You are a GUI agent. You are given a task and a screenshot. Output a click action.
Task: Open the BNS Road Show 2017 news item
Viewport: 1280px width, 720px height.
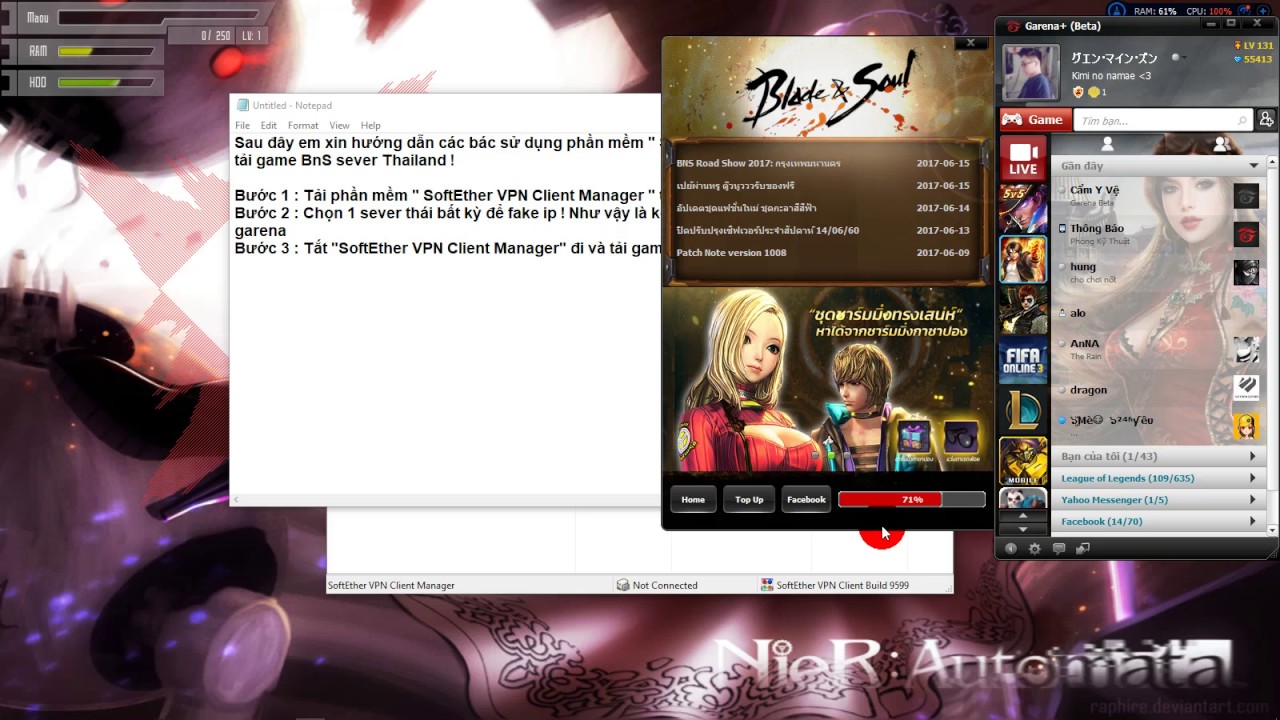[x=823, y=163]
